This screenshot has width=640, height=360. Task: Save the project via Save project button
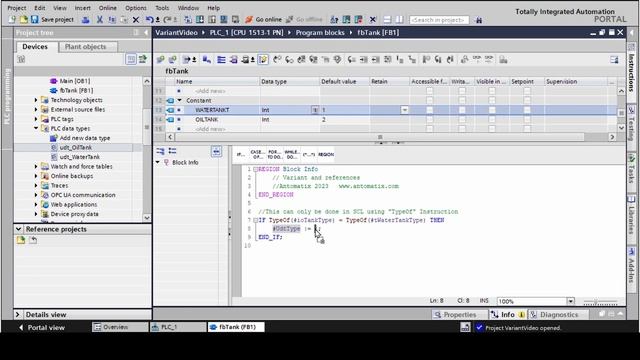[53, 20]
